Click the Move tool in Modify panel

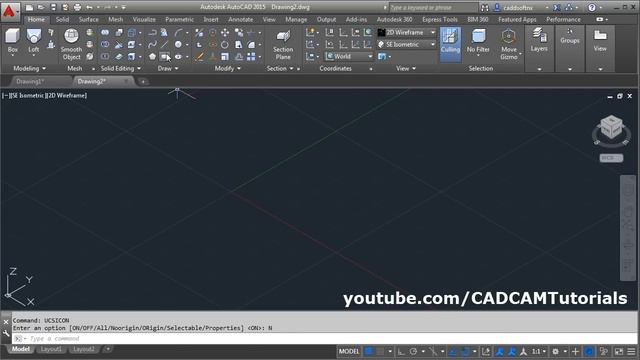pos(225,32)
